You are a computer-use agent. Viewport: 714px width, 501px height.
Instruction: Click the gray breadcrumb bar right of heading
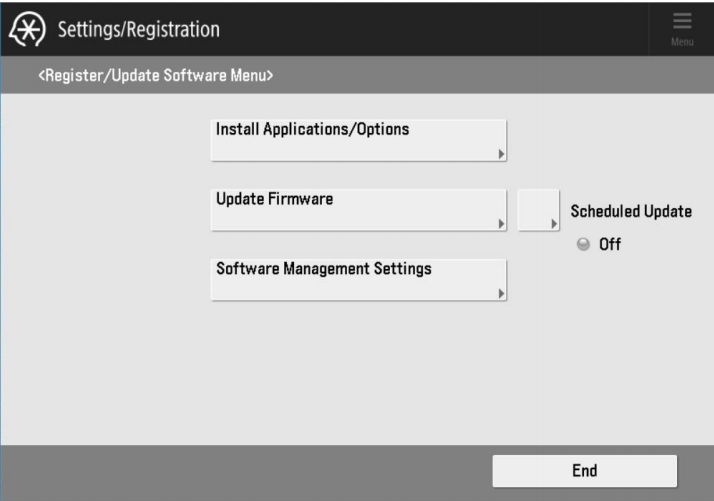click(500, 75)
